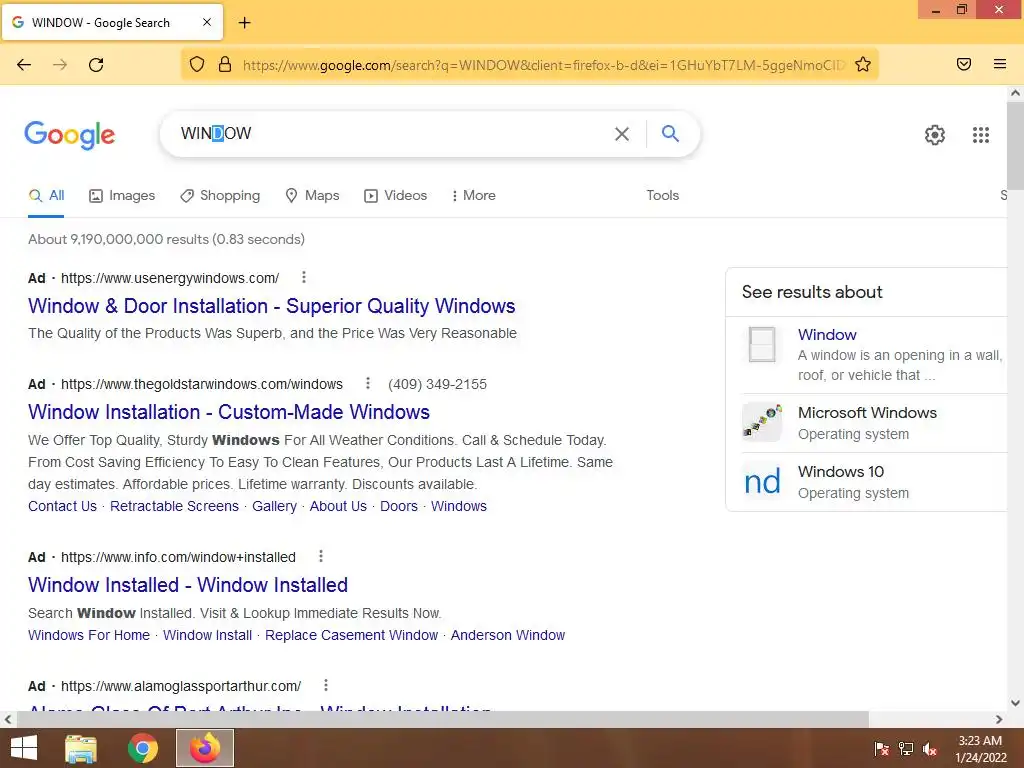The width and height of the screenshot is (1024, 768).
Task: Click the muted volume tray icon
Action: [x=930, y=749]
